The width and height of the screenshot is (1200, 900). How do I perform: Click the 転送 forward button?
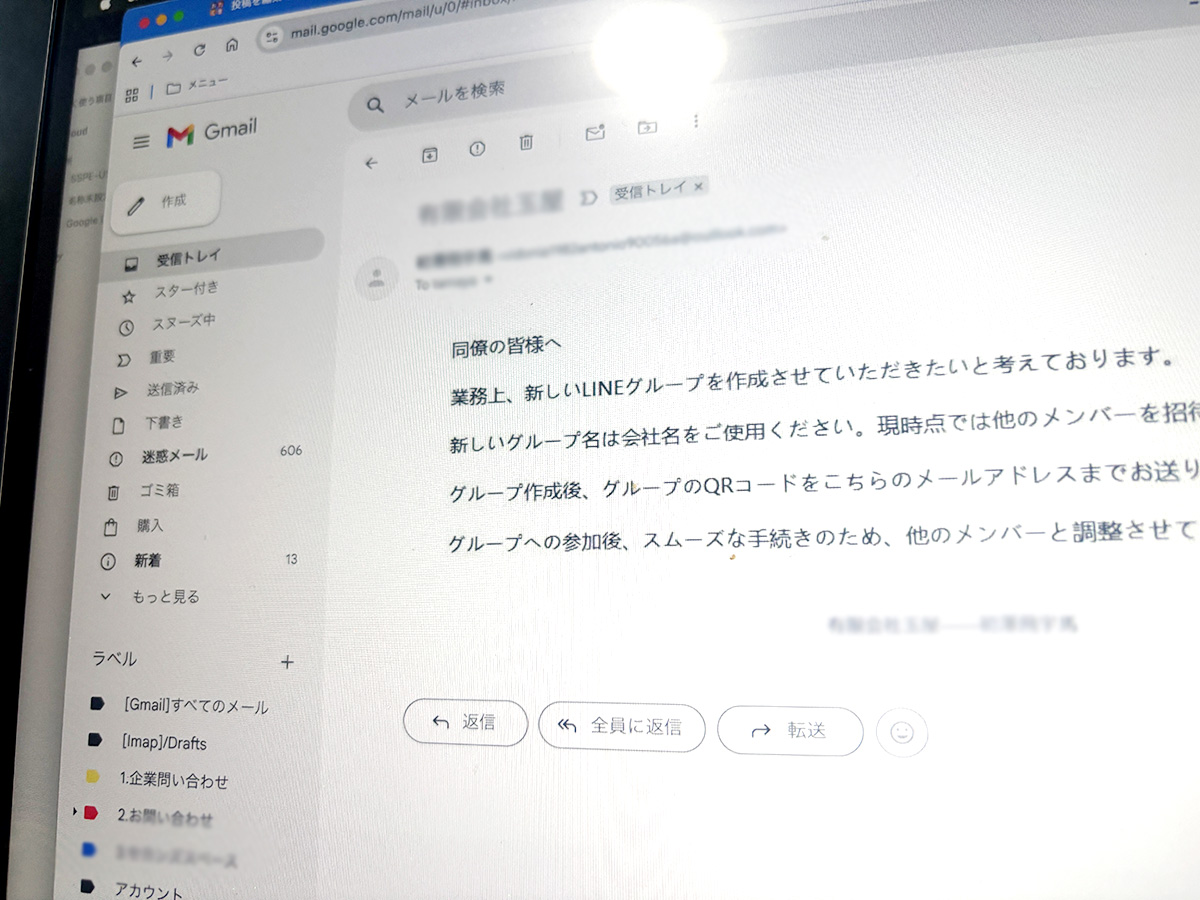789,730
